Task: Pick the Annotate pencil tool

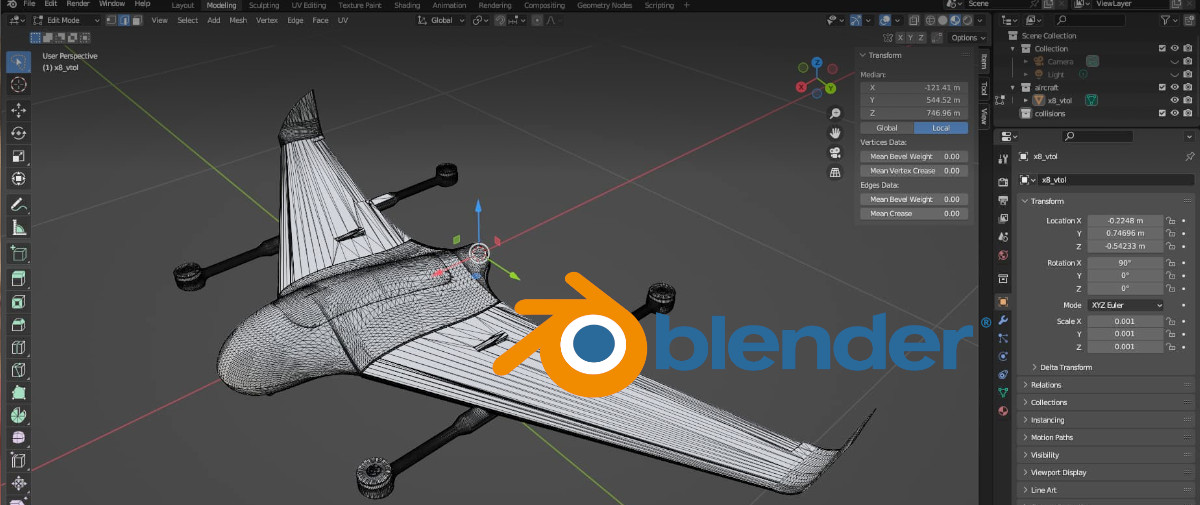Action: (x=18, y=204)
